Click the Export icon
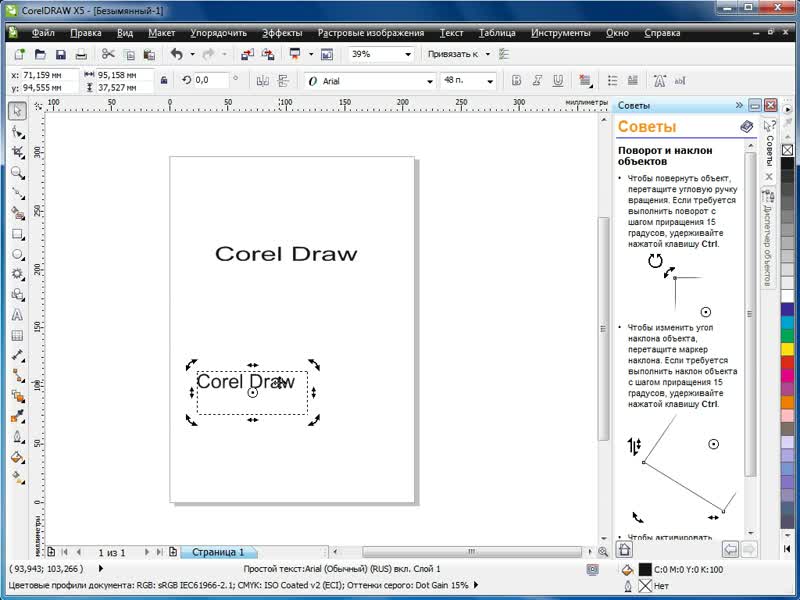Viewport: 800px width, 600px height. pyautogui.click(x=268, y=54)
